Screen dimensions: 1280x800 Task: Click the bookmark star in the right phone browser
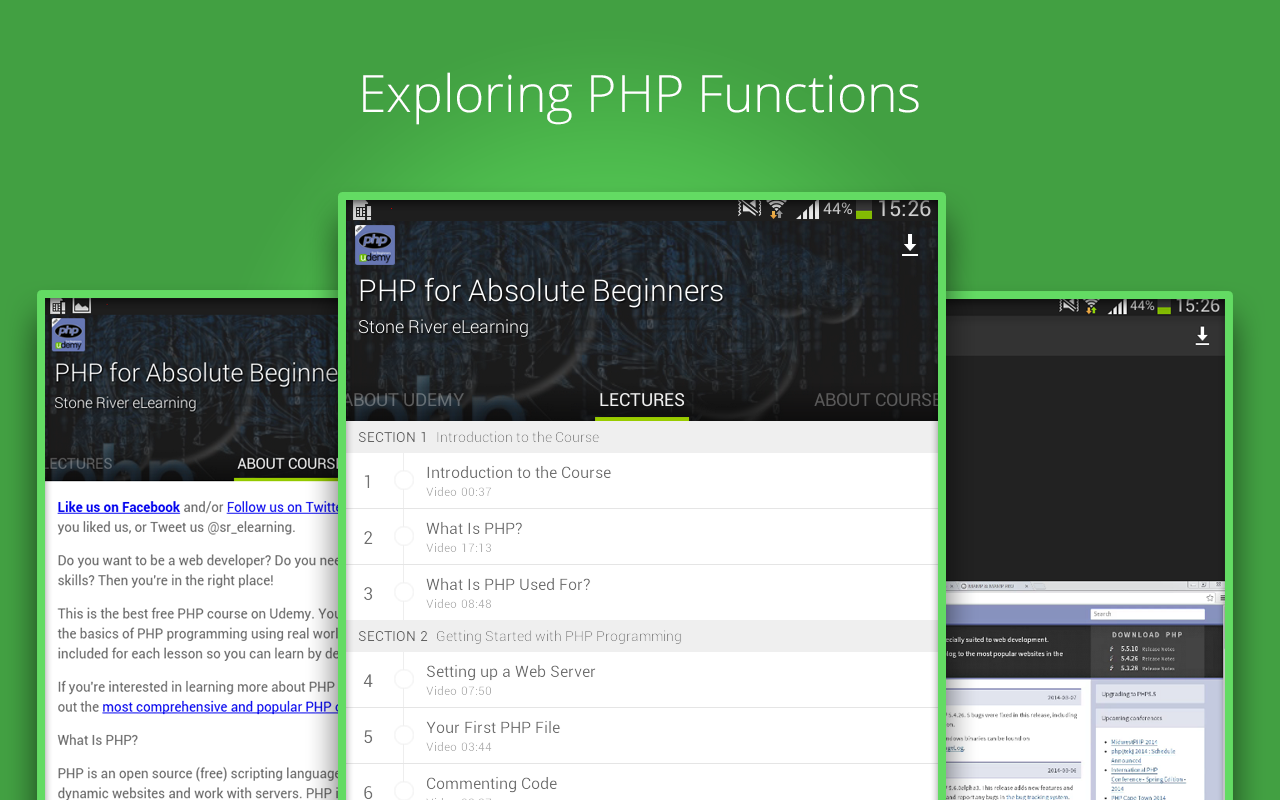1210,598
